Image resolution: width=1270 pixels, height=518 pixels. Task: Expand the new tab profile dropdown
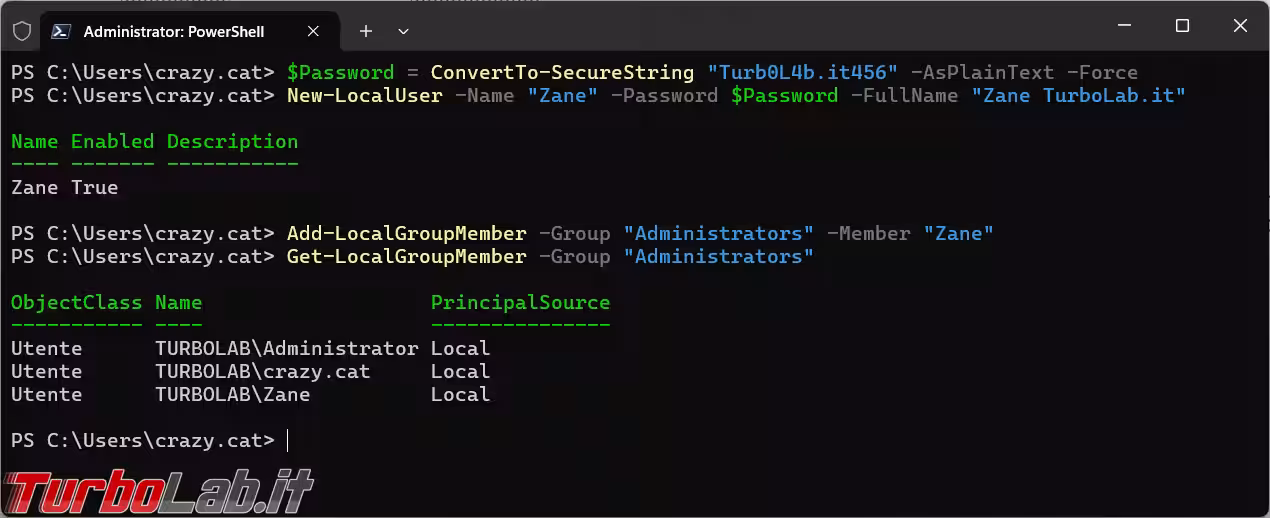403,31
